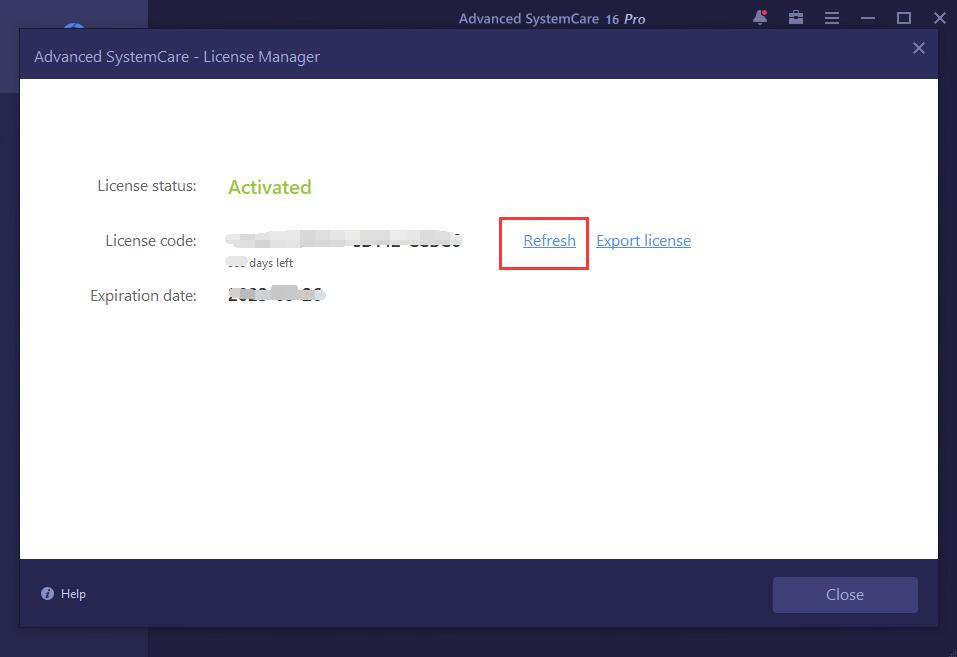The height and width of the screenshot is (657, 957).
Task: Maximize the Advanced SystemCare main window
Action: 904,18
